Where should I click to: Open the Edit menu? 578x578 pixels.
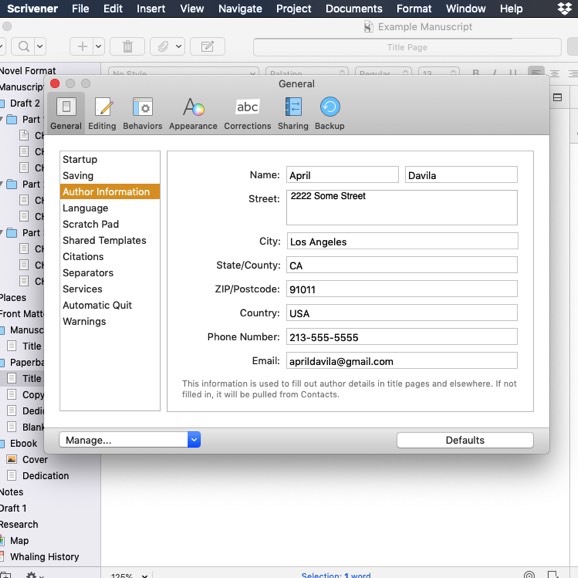pyautogui.click(x=113, y=8)
